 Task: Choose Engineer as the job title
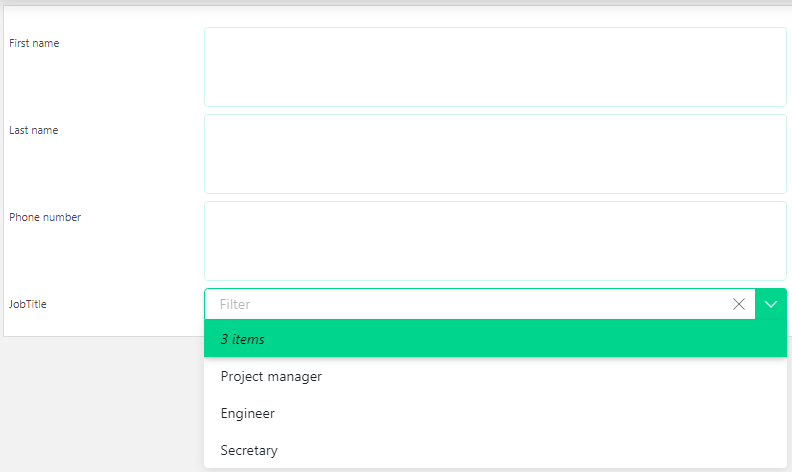coord(496,413)
